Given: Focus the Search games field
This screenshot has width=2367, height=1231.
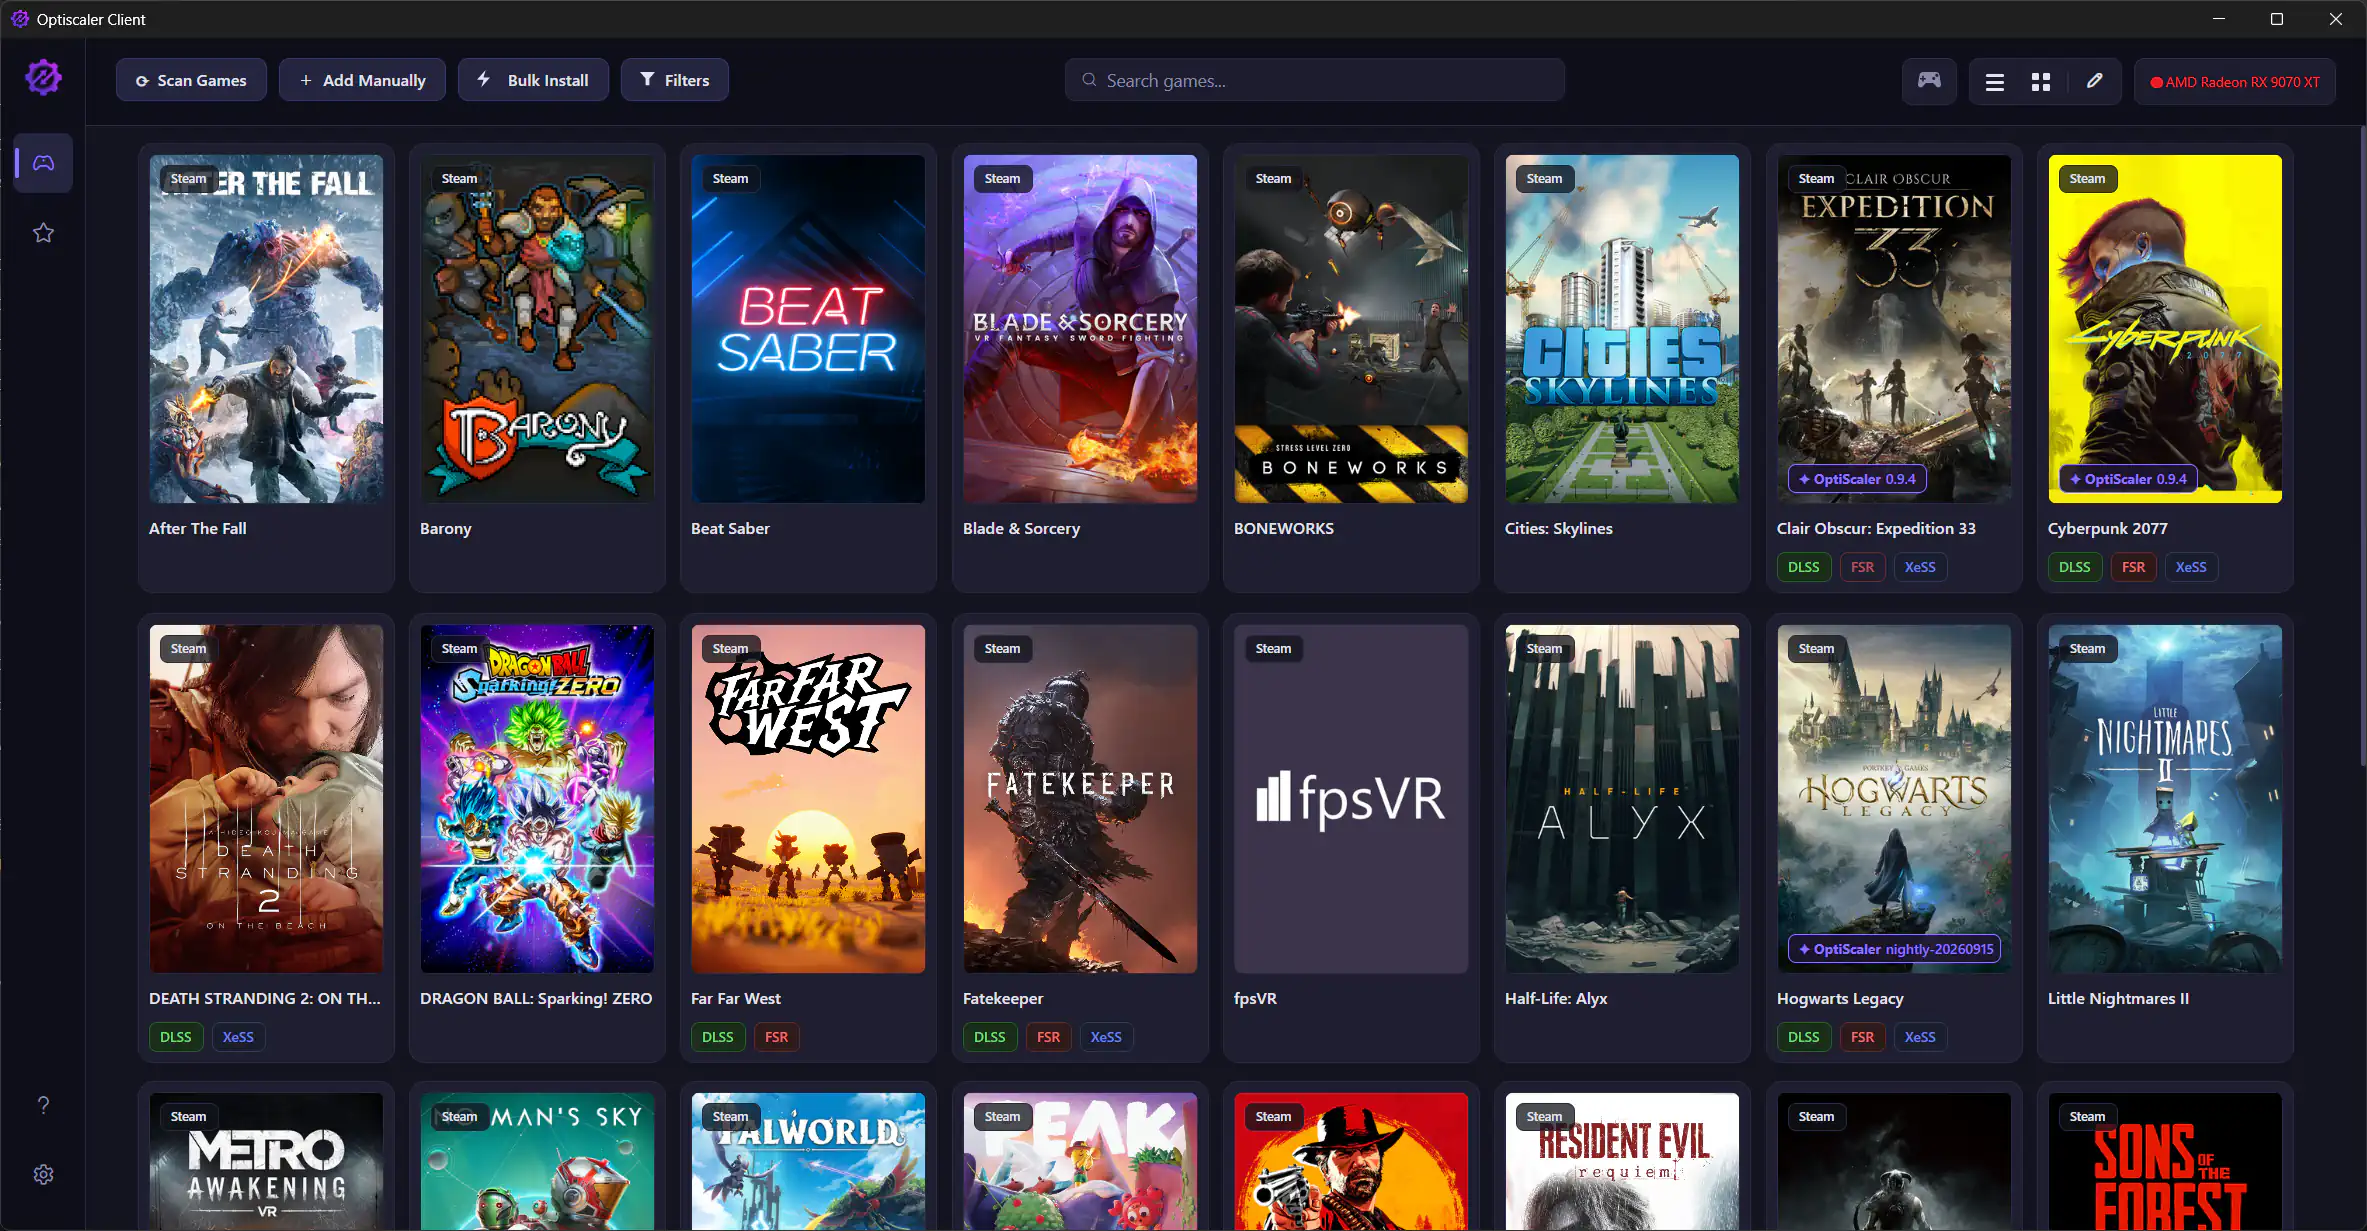Looking at the screenshot, I should click(x=1314, y=80).
